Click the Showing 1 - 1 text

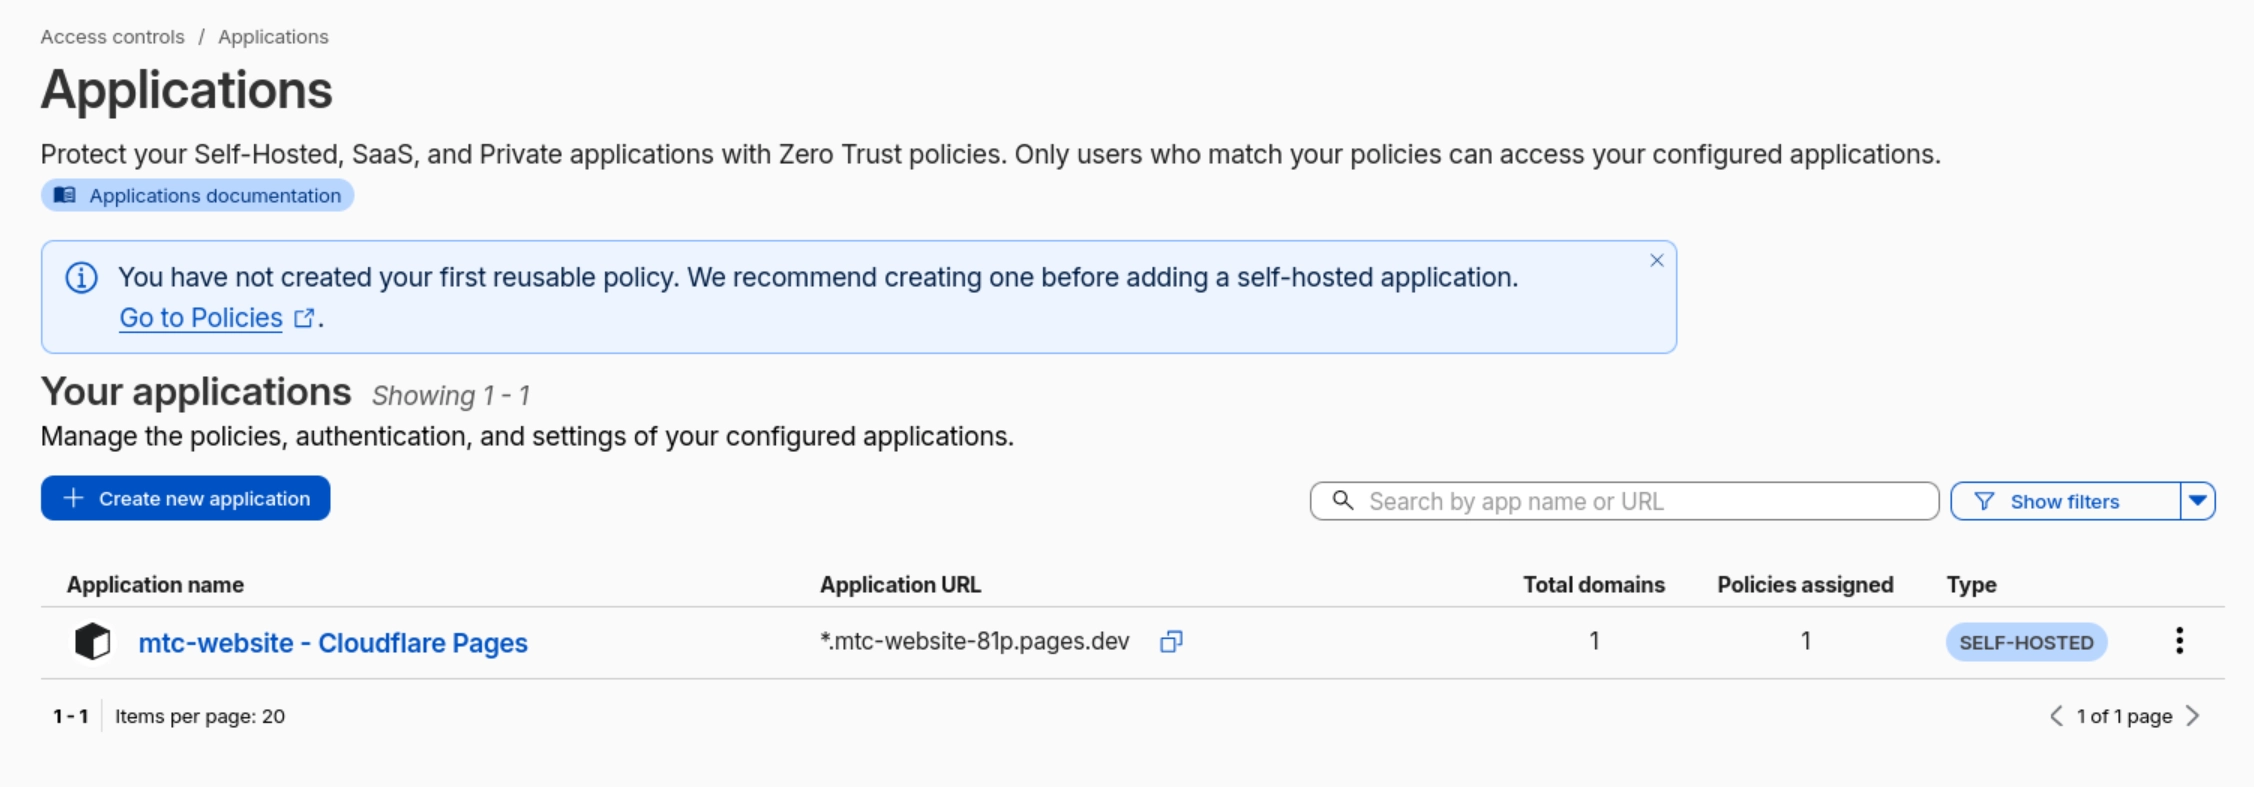[451, 396]
